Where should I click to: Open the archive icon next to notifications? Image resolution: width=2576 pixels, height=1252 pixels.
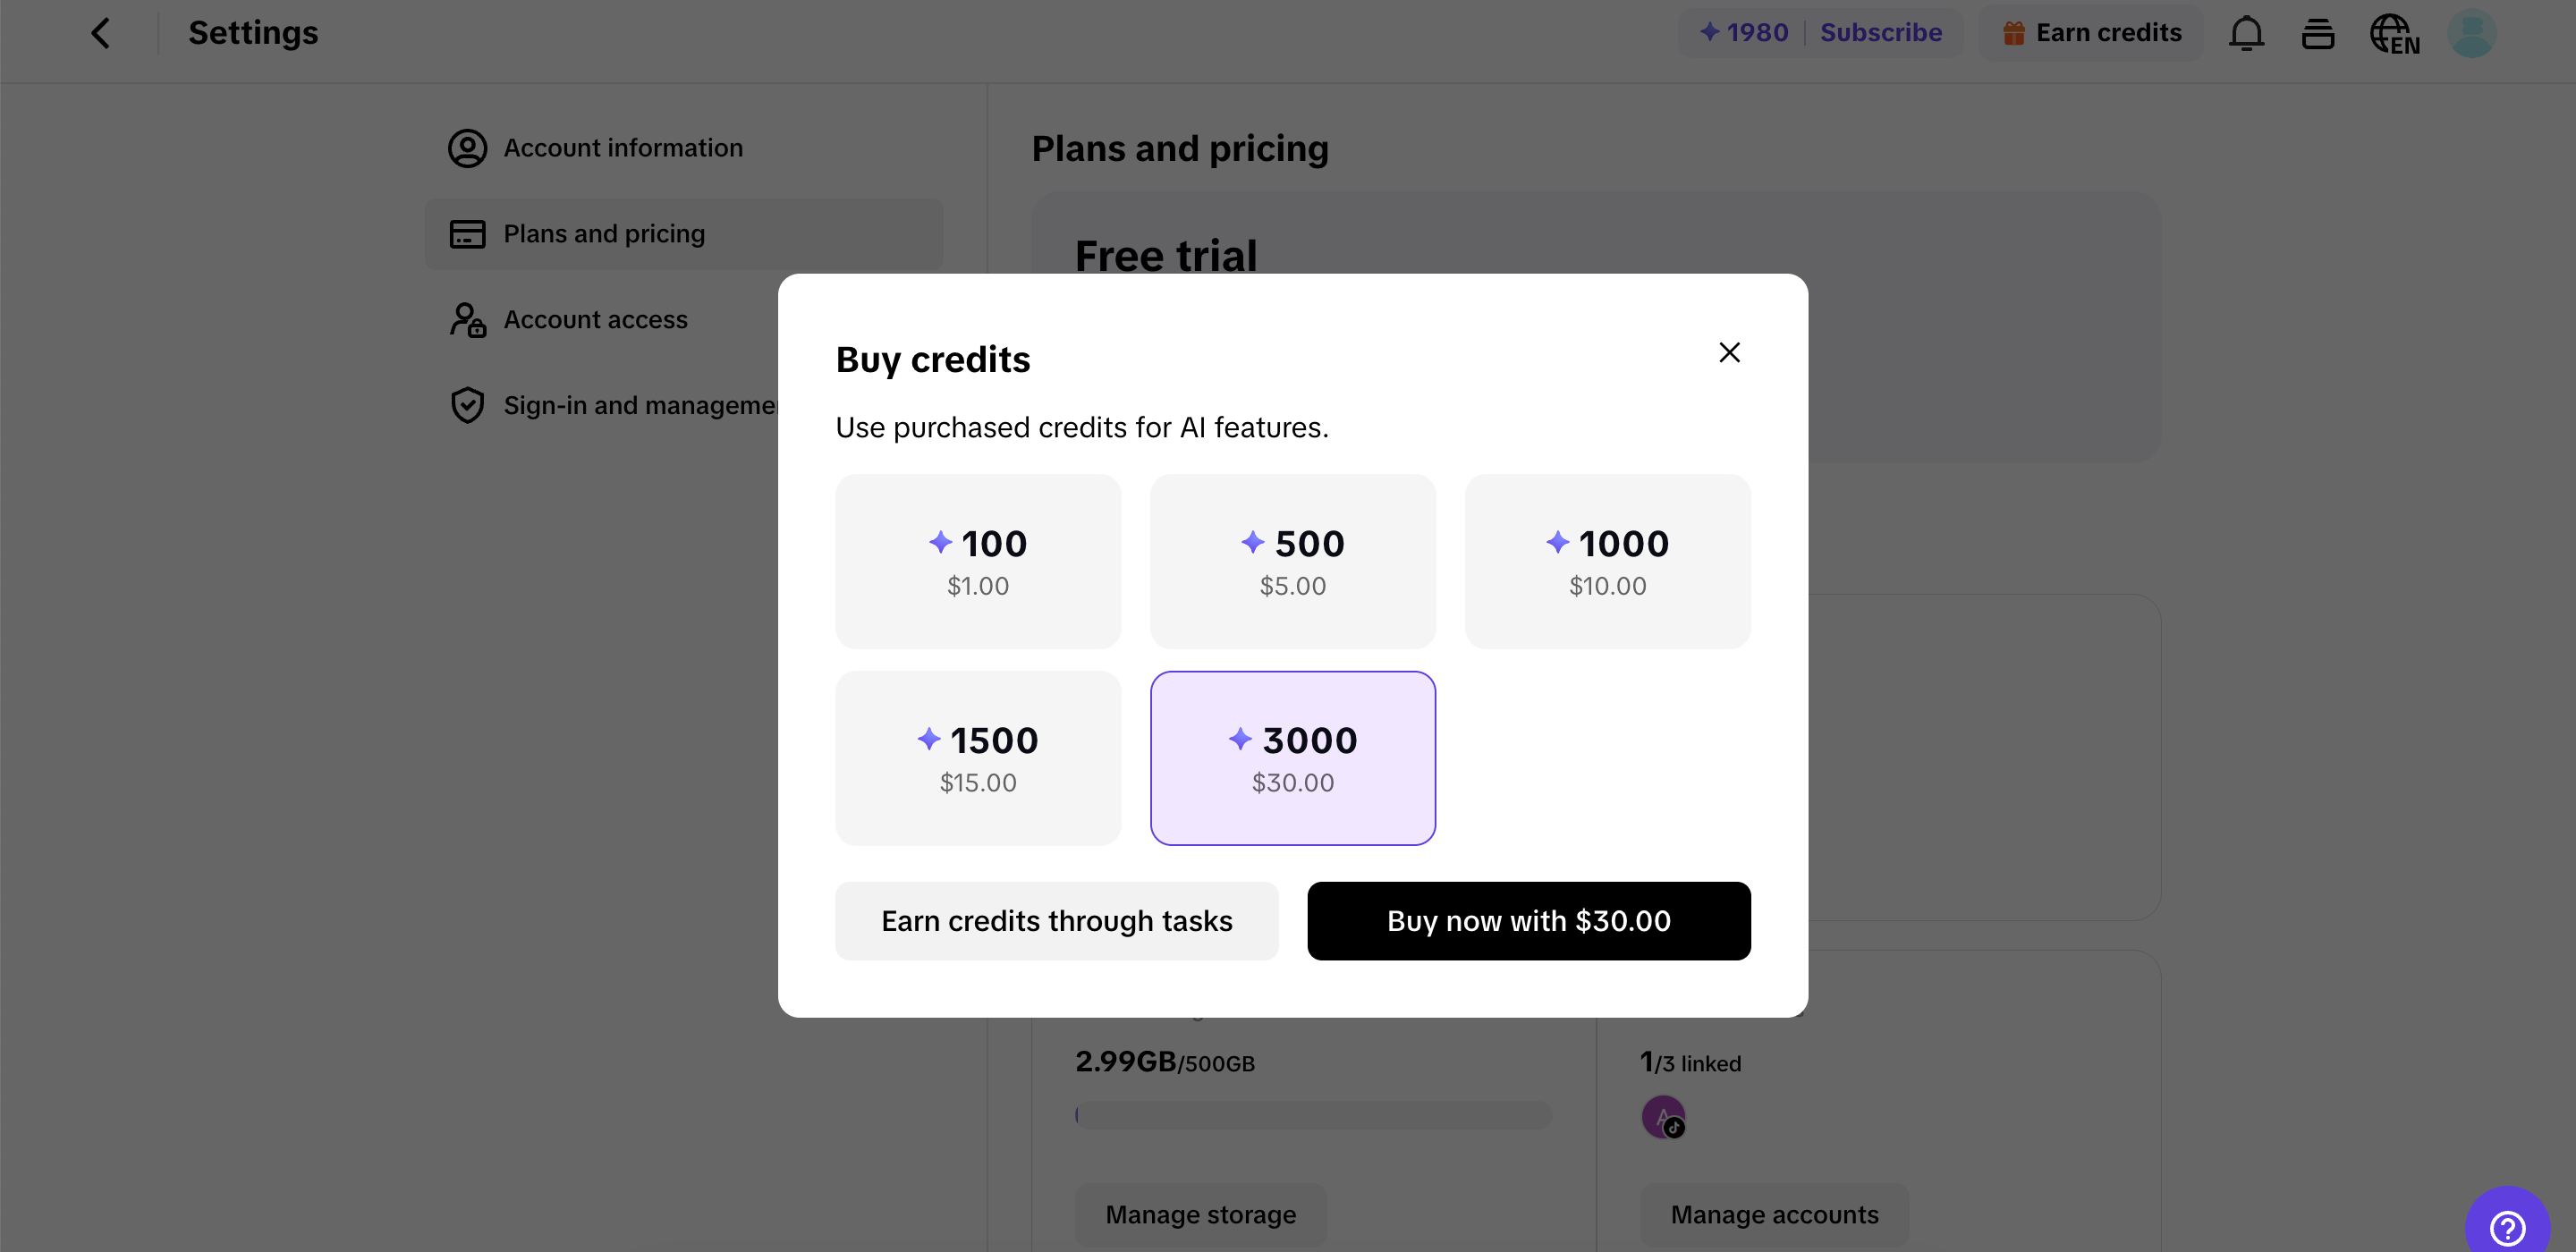point(2318,33)
